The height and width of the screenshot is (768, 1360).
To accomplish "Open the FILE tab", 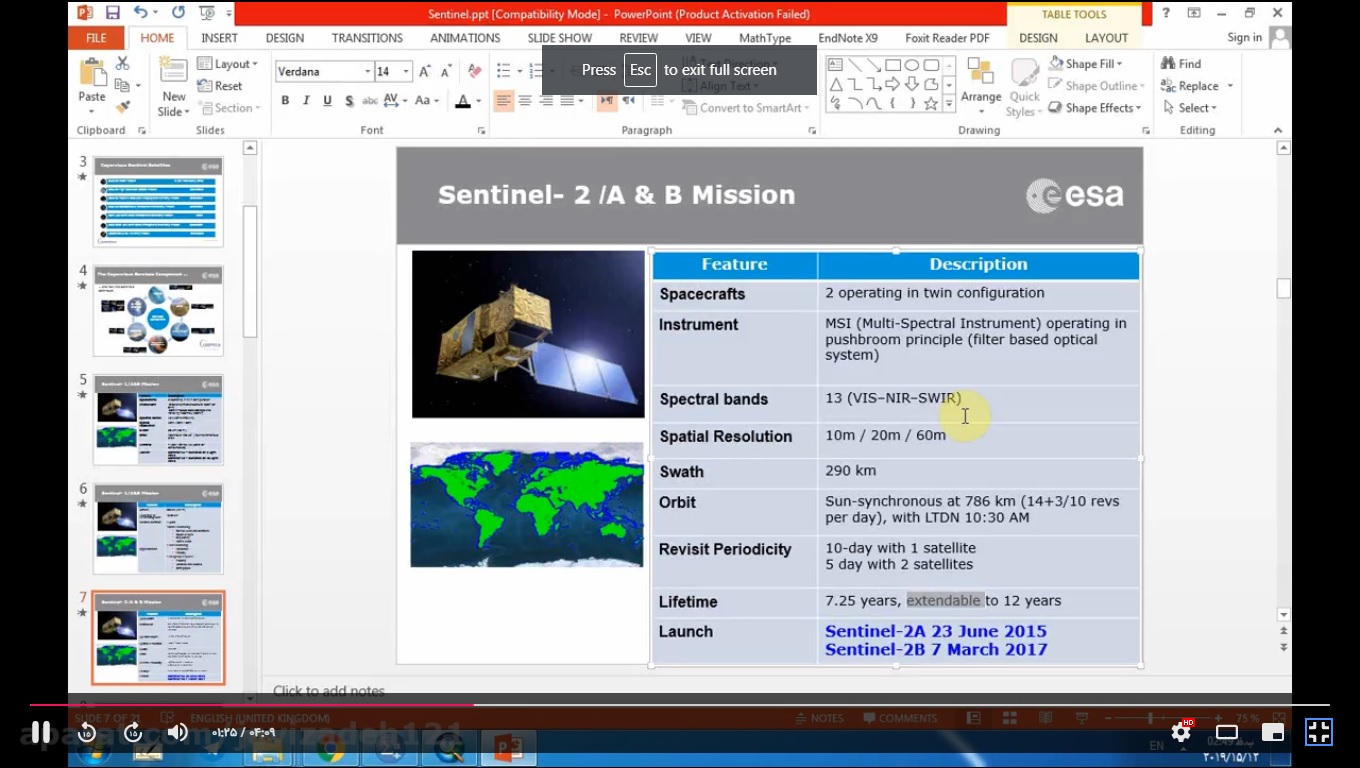I will tap(96, 38).
